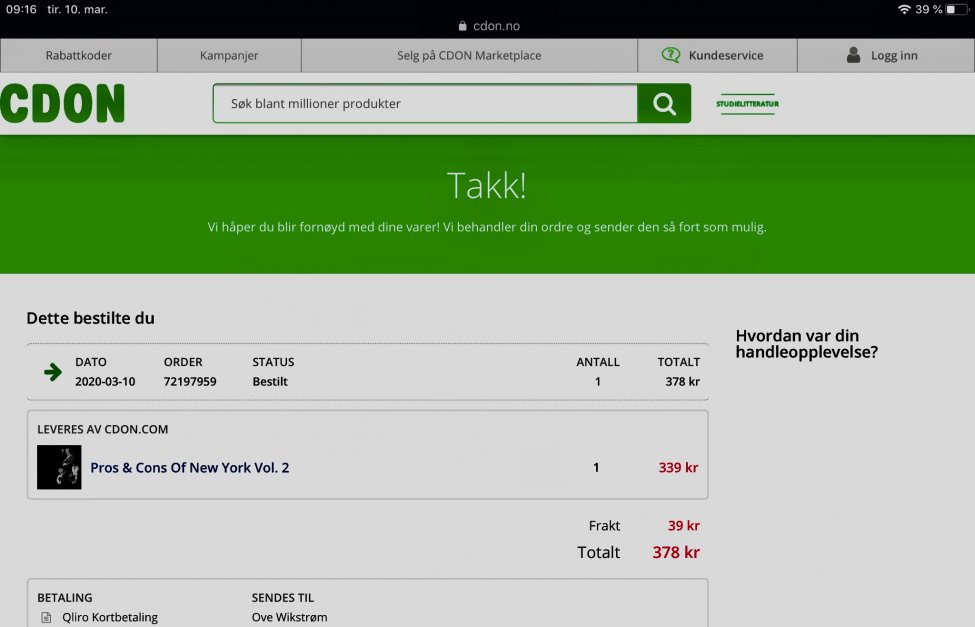Open Kundeservice page
This screenshot has height=627, width=975.
point(718,55)
